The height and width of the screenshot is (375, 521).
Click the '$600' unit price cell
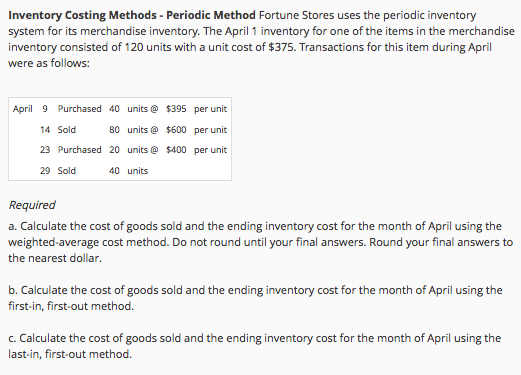[176, 130]
